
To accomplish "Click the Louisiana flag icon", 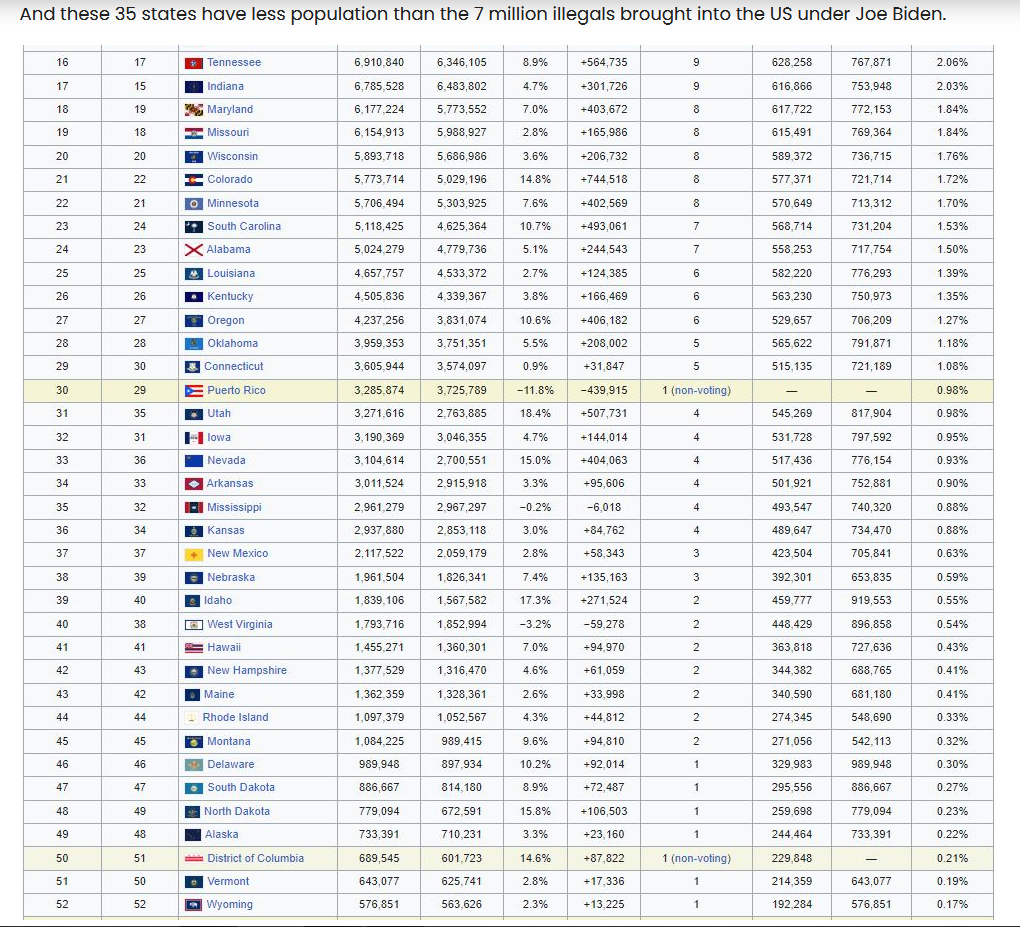I will click(x=194, y=274).
